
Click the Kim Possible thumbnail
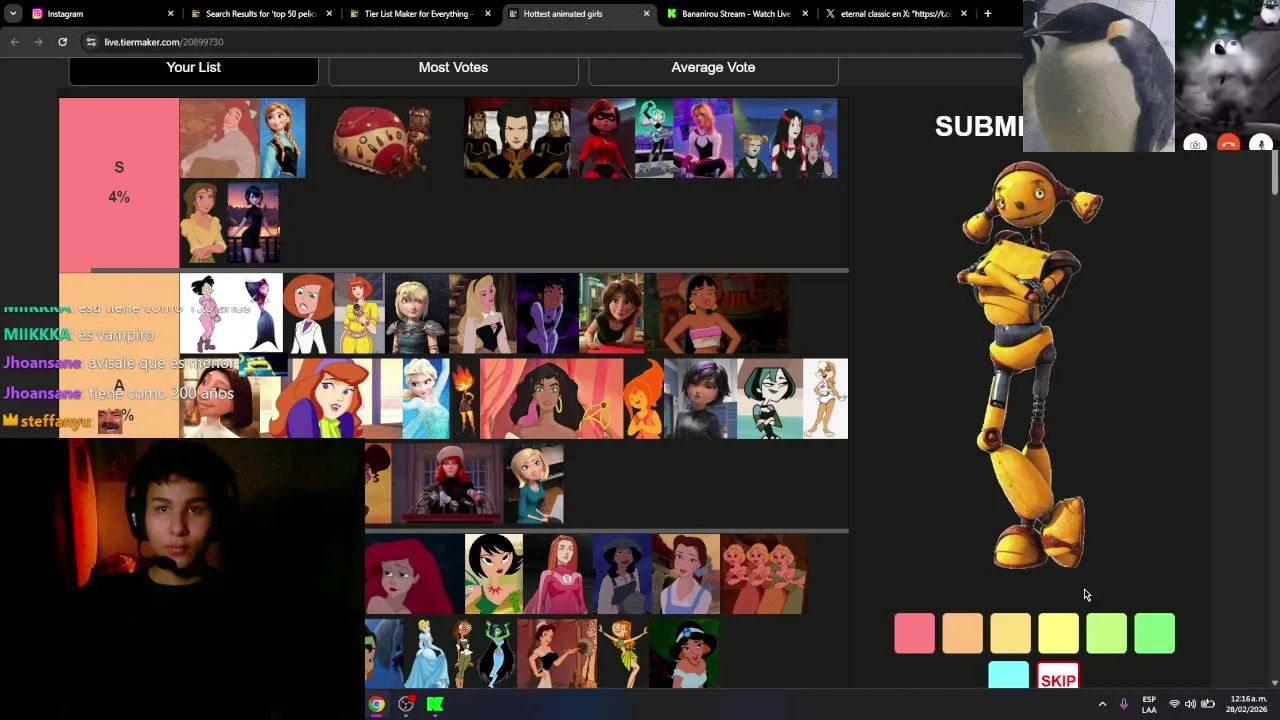coord(308,314)
